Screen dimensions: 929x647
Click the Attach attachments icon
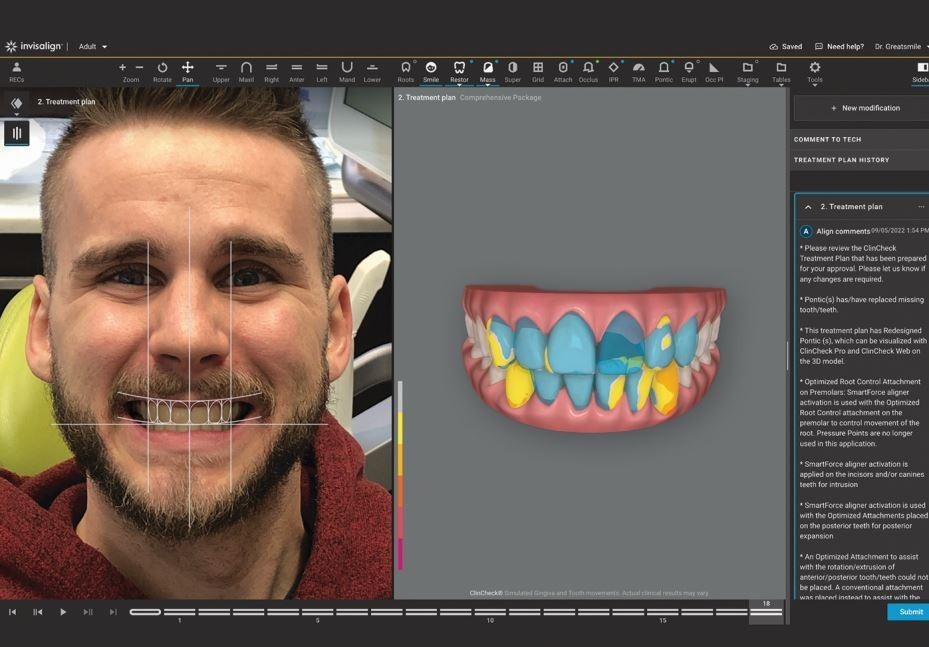[x=563, y=72]
